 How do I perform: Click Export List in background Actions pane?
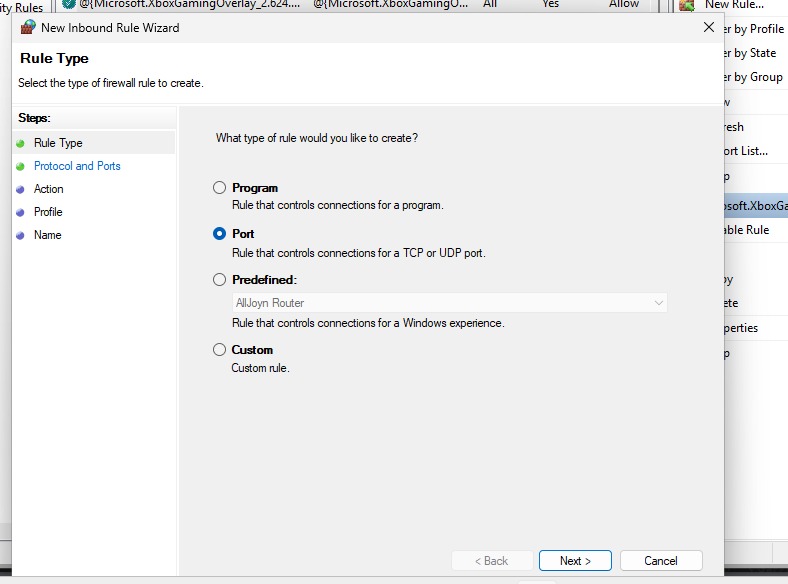[x=746, y=151]
